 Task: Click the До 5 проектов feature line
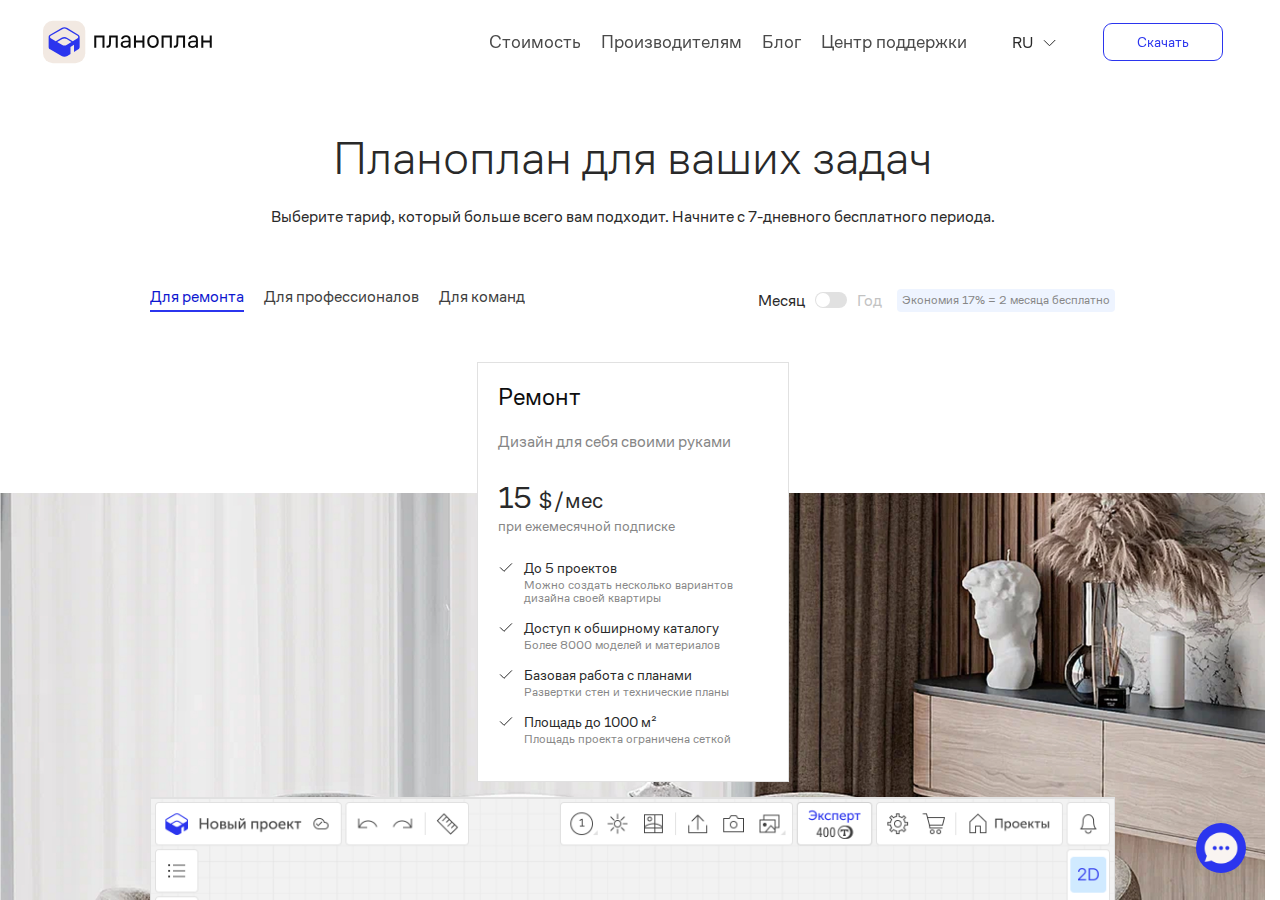(x=570, y=568)
